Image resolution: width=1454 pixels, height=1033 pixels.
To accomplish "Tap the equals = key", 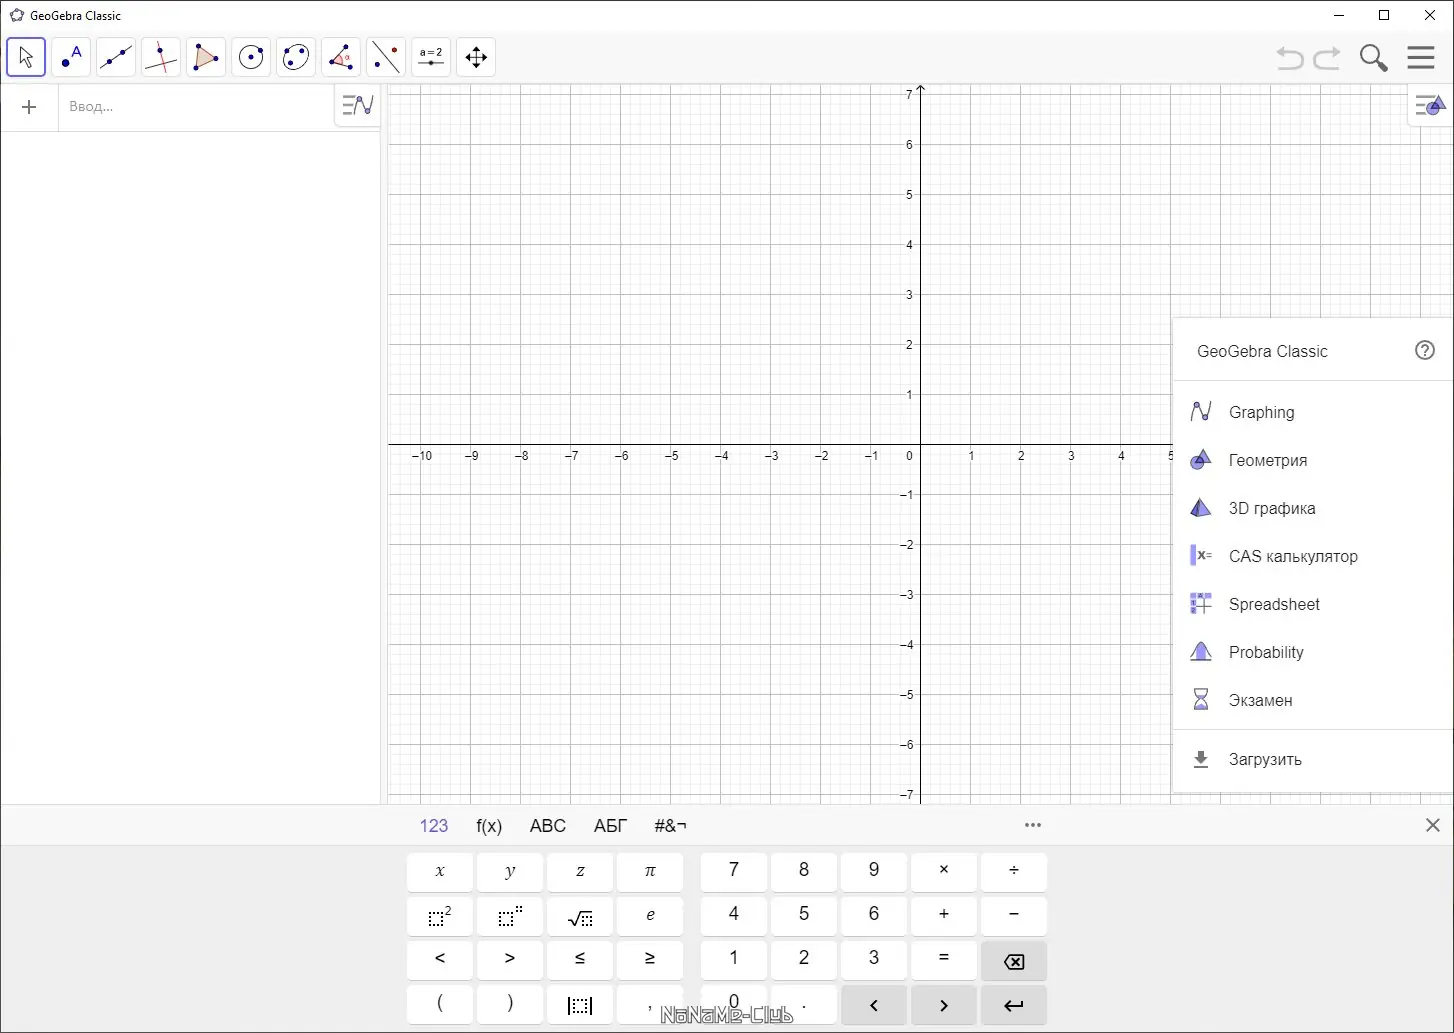I will (944, 959).
